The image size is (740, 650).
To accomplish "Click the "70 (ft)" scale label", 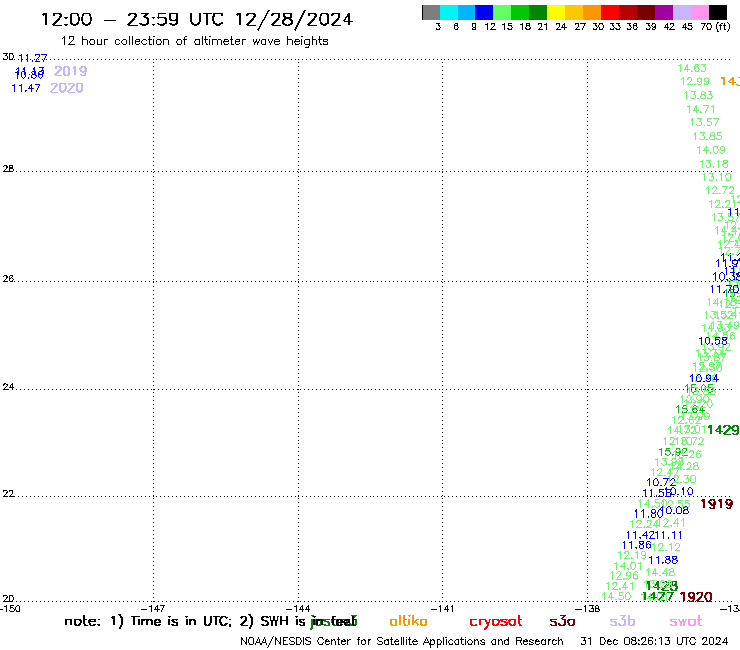I will coord(715,26).
